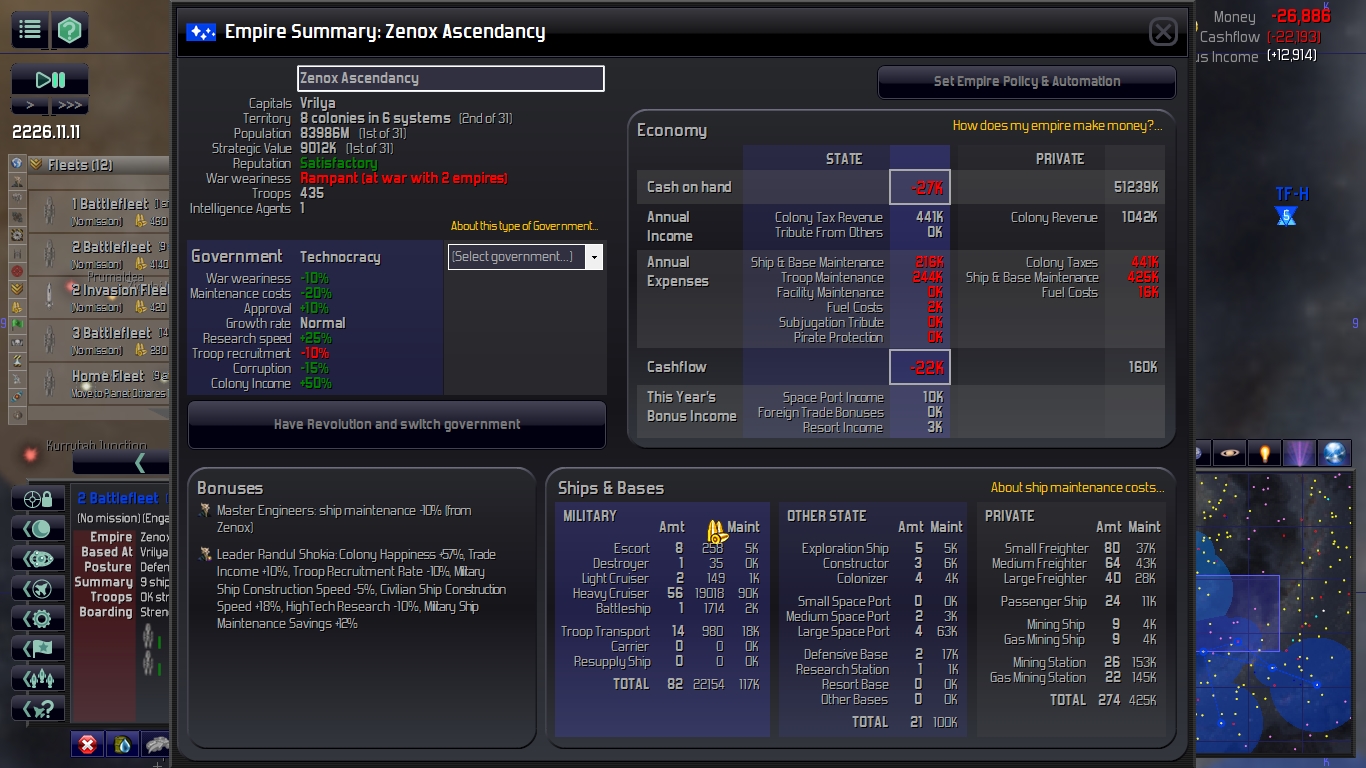Image resolution: width=1366 pixels, height=768 pixels.
Task: Open the Galactopedia help icon
Action: coord(70,30)
